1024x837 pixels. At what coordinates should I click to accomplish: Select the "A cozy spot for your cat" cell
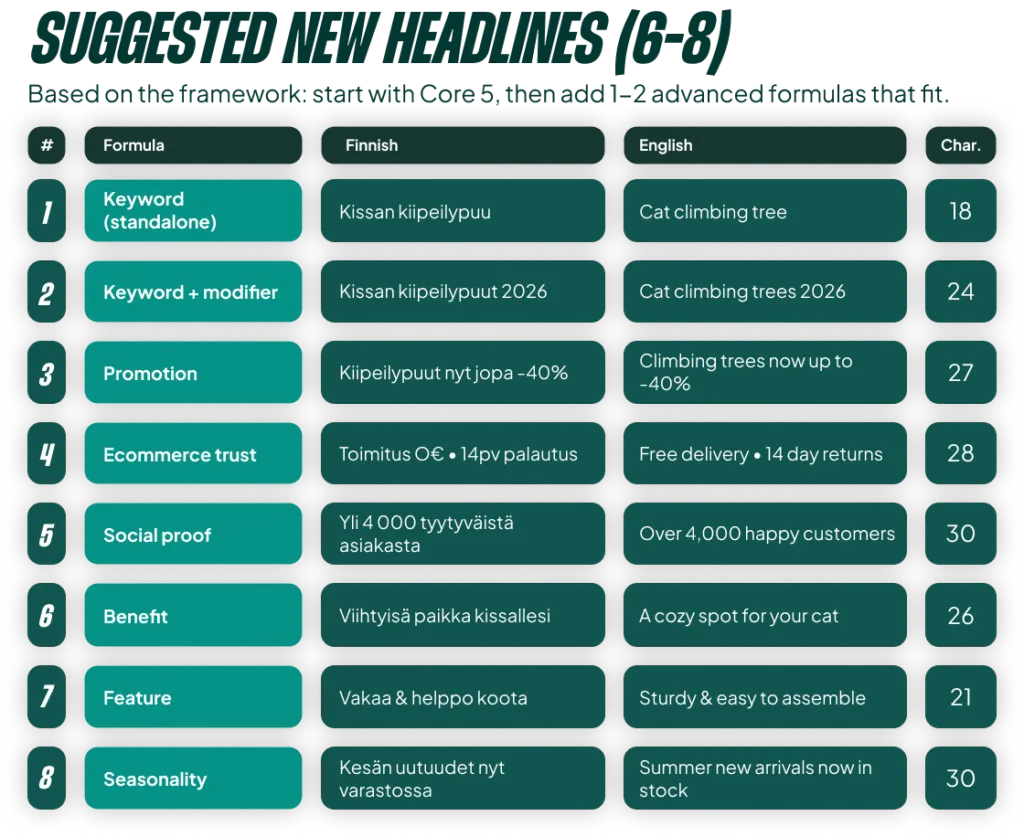765,615
